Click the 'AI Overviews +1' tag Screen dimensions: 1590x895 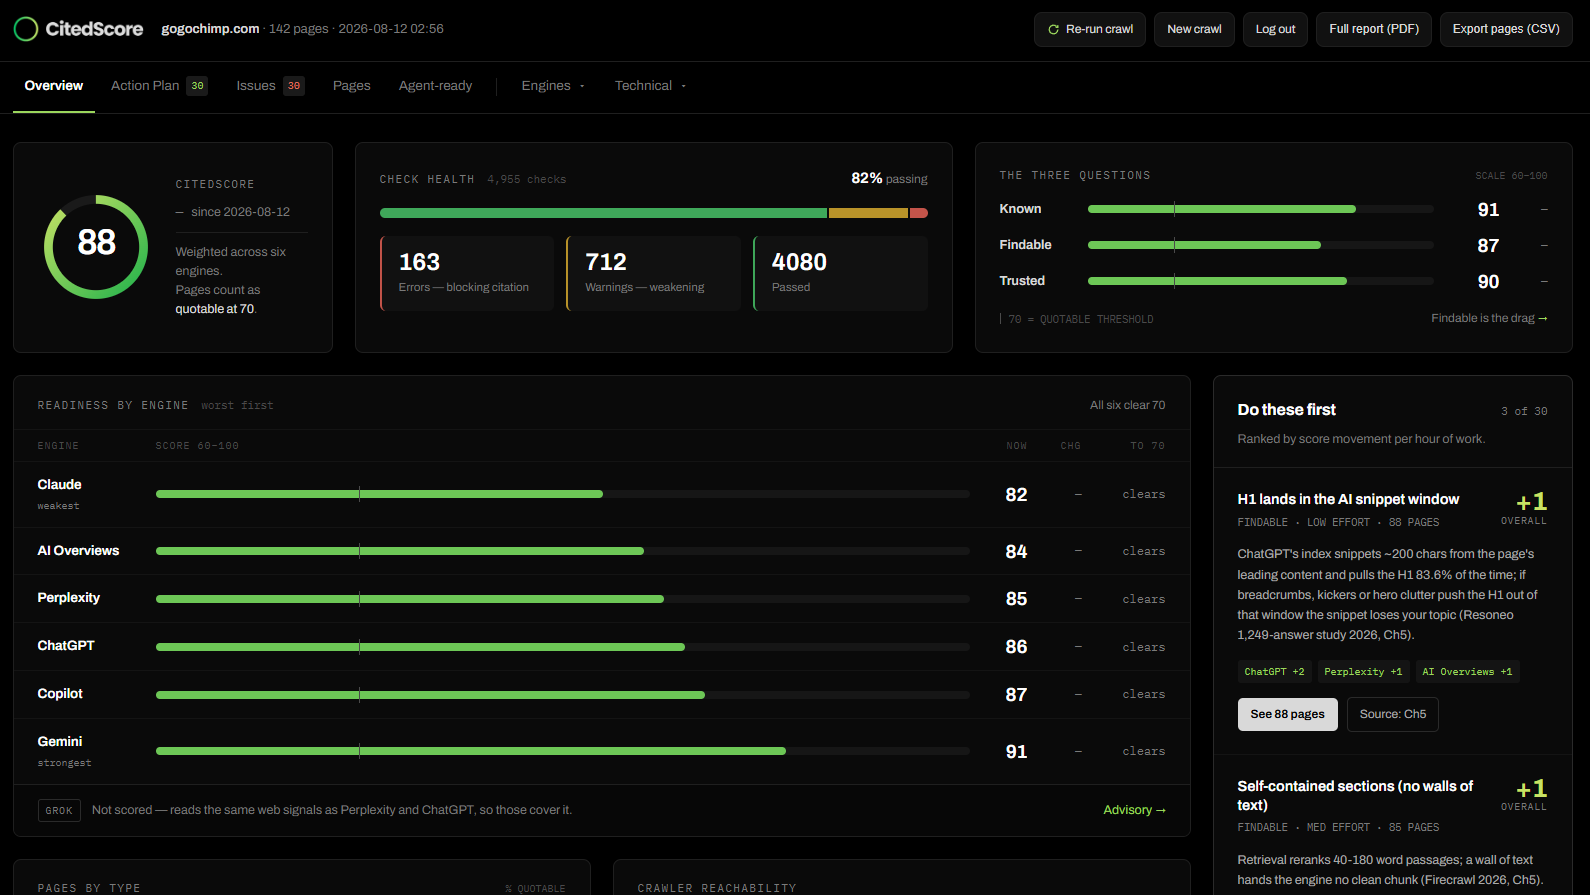point(1467,672)
